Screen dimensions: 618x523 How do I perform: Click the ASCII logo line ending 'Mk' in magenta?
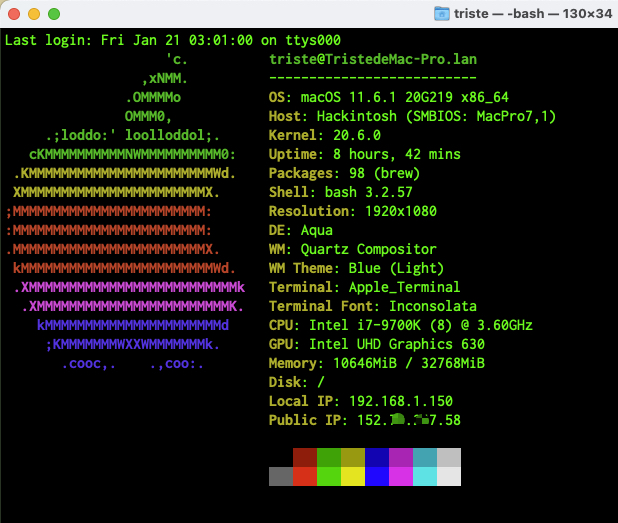[129, 287]
